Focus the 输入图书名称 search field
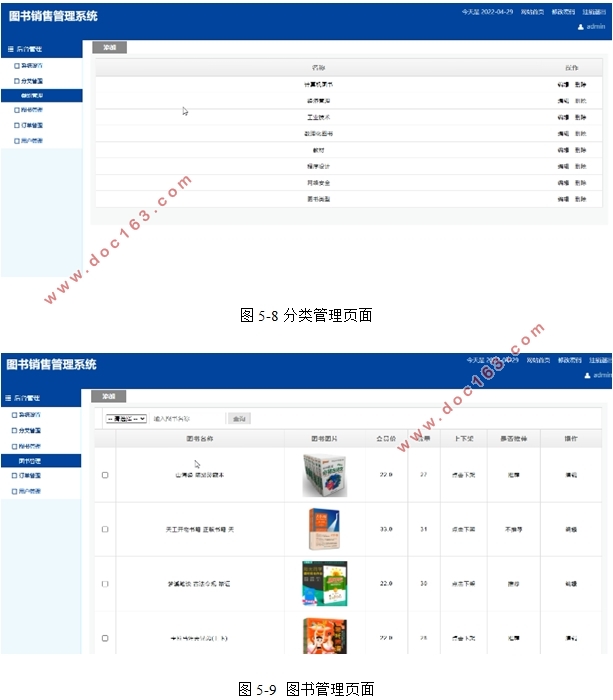The height and width of the screenshot is (700, 613). 188,419
